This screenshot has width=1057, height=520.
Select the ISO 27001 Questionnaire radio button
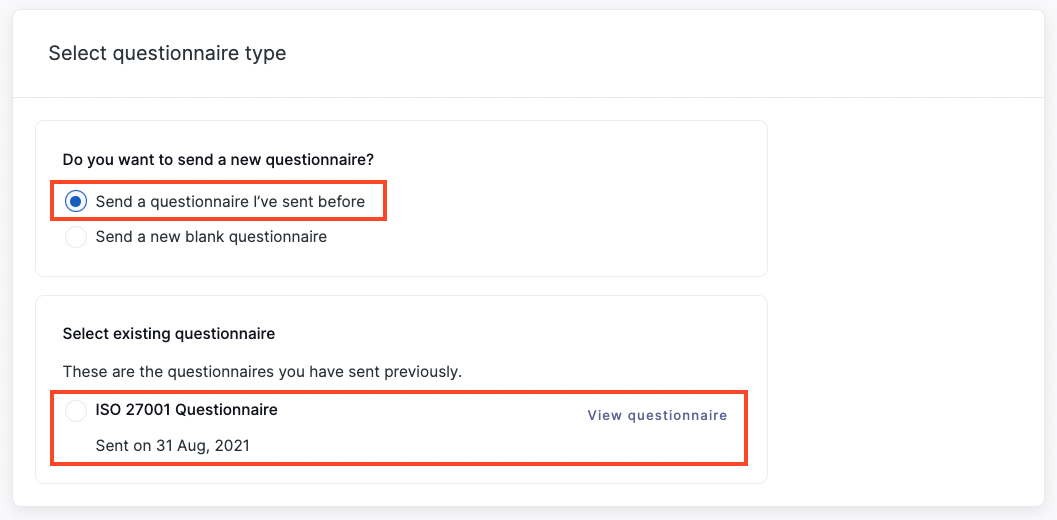point(76,410)
